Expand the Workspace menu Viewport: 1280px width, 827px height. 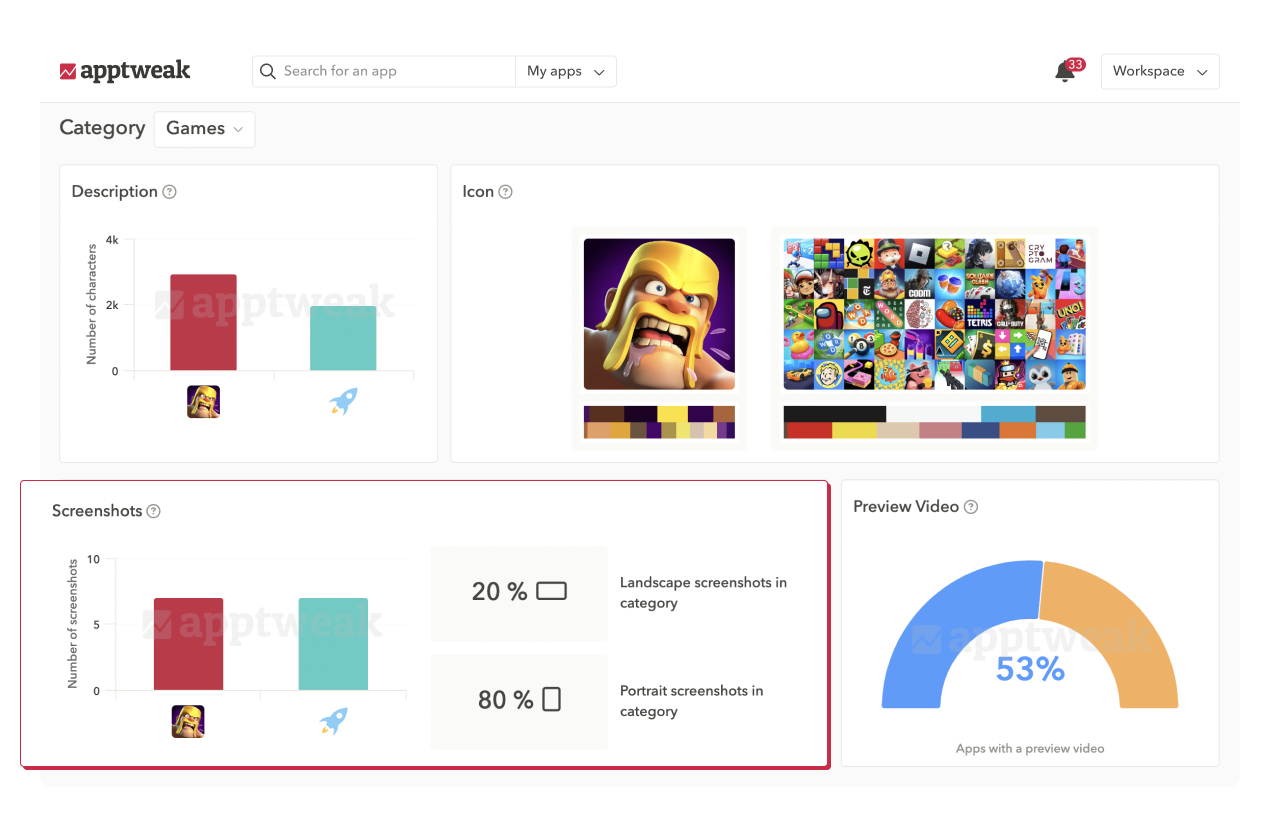coord(1160,71)
